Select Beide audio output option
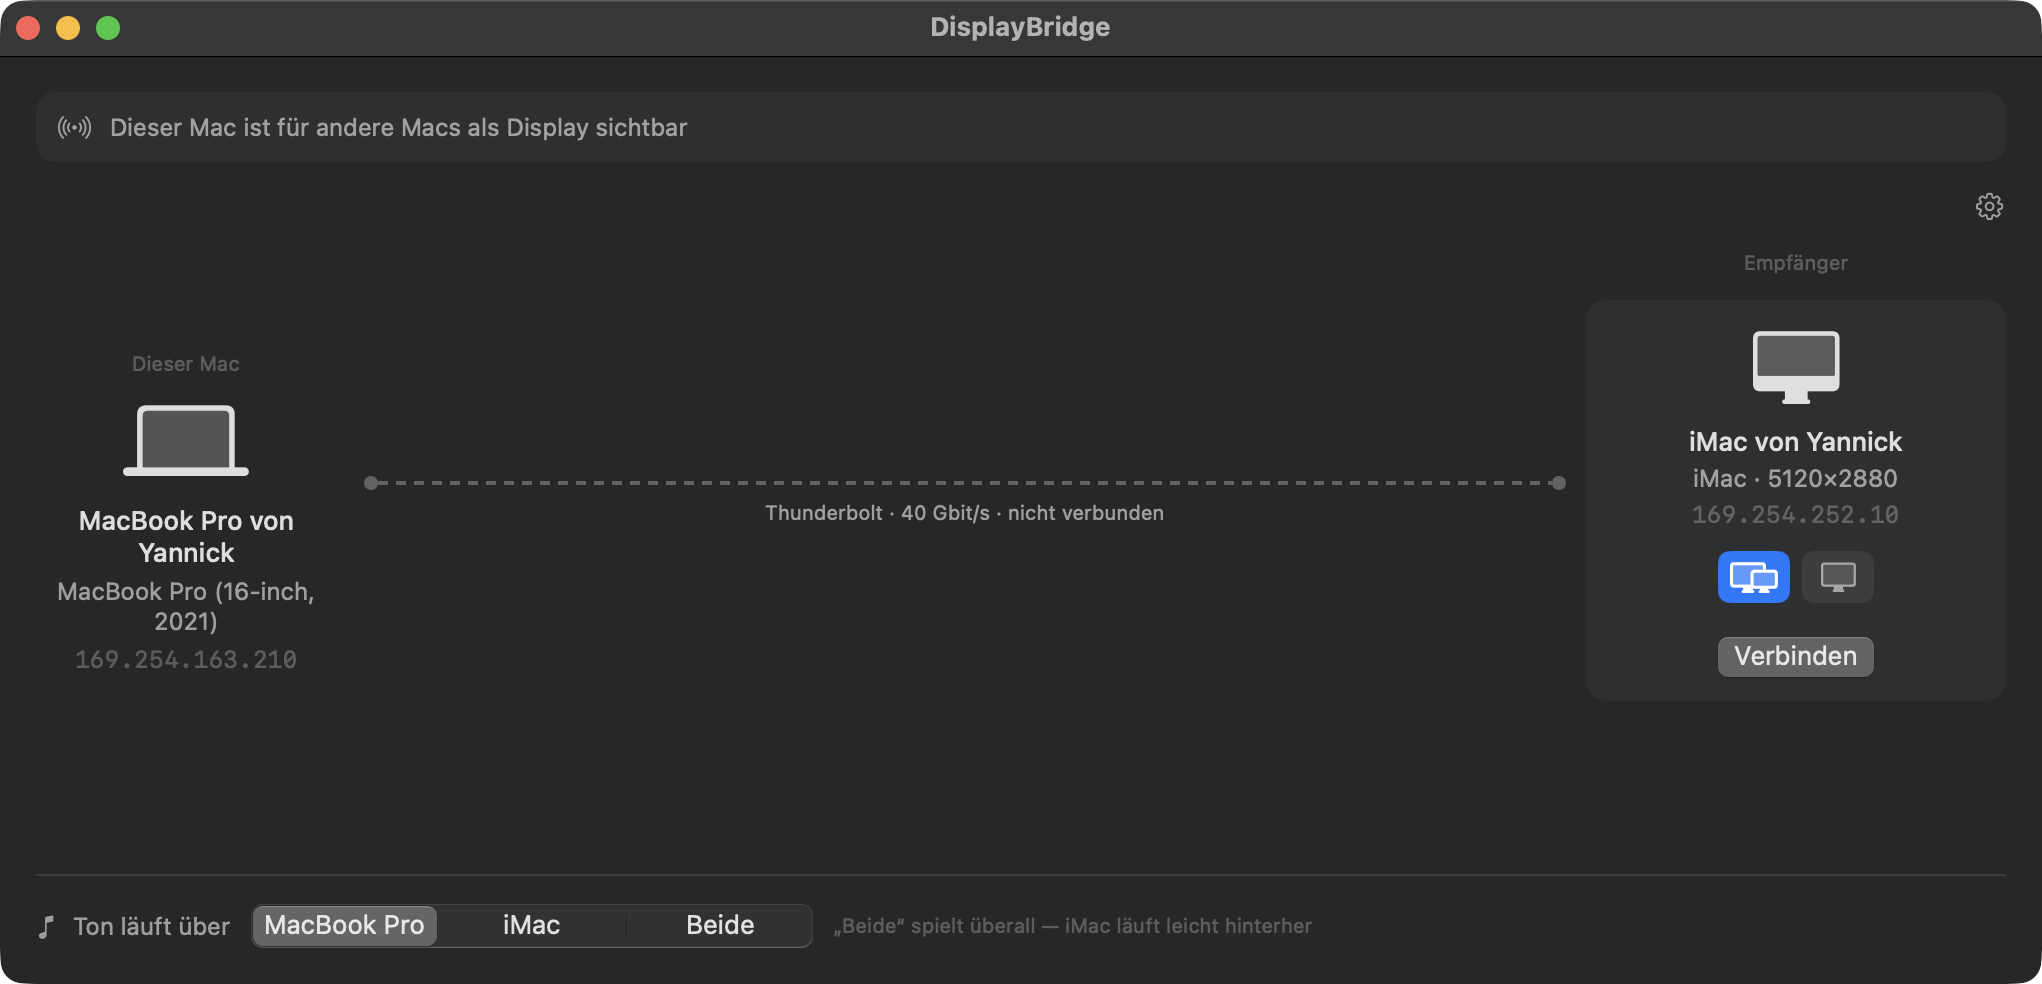Image resolution: width=2042 pixels, height=984 pixels. click(720, 925)
